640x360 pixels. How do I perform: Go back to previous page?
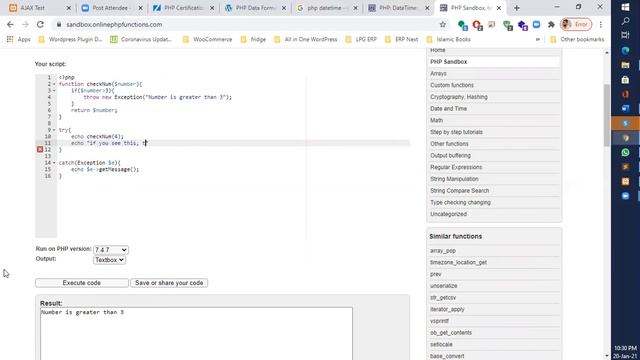(10, 24)
